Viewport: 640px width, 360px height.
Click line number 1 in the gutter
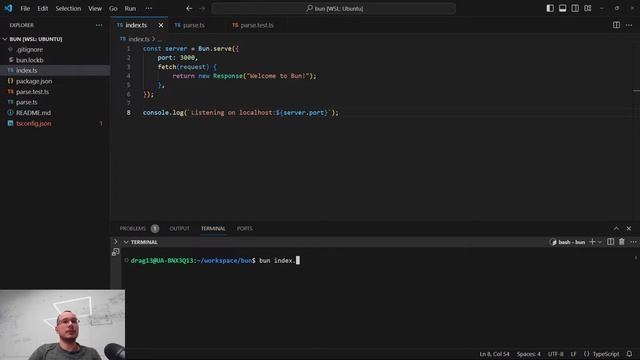click(129, 49)
